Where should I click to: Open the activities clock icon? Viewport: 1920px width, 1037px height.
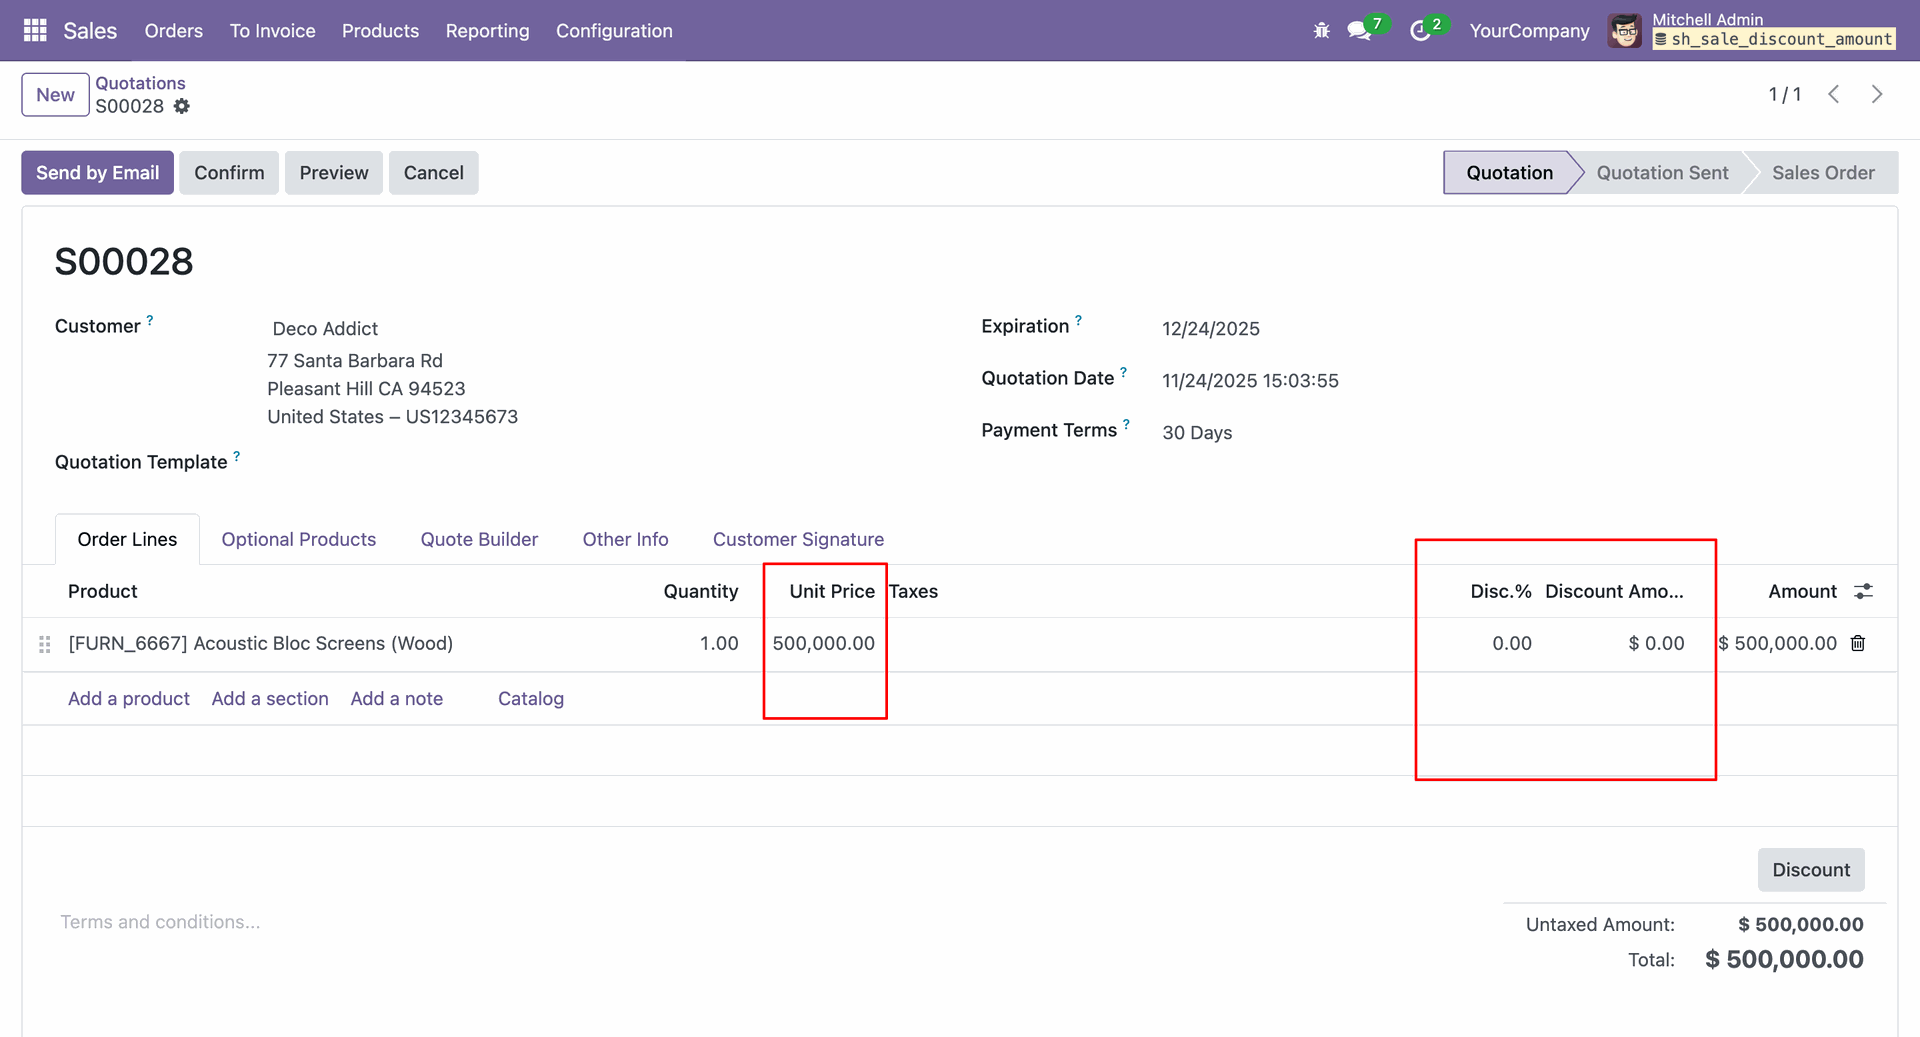coord(1419,31)
